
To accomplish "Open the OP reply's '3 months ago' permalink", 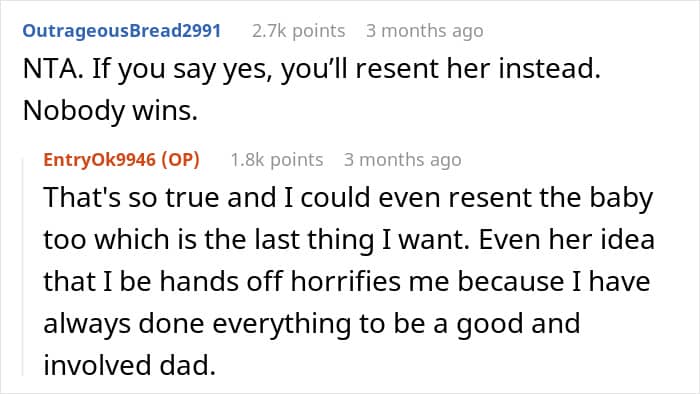I will 403,160.
